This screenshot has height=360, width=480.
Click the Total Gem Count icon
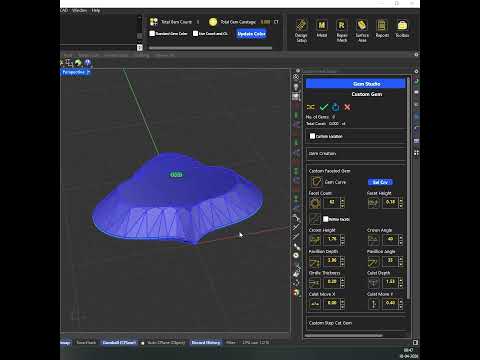(154, 22)
